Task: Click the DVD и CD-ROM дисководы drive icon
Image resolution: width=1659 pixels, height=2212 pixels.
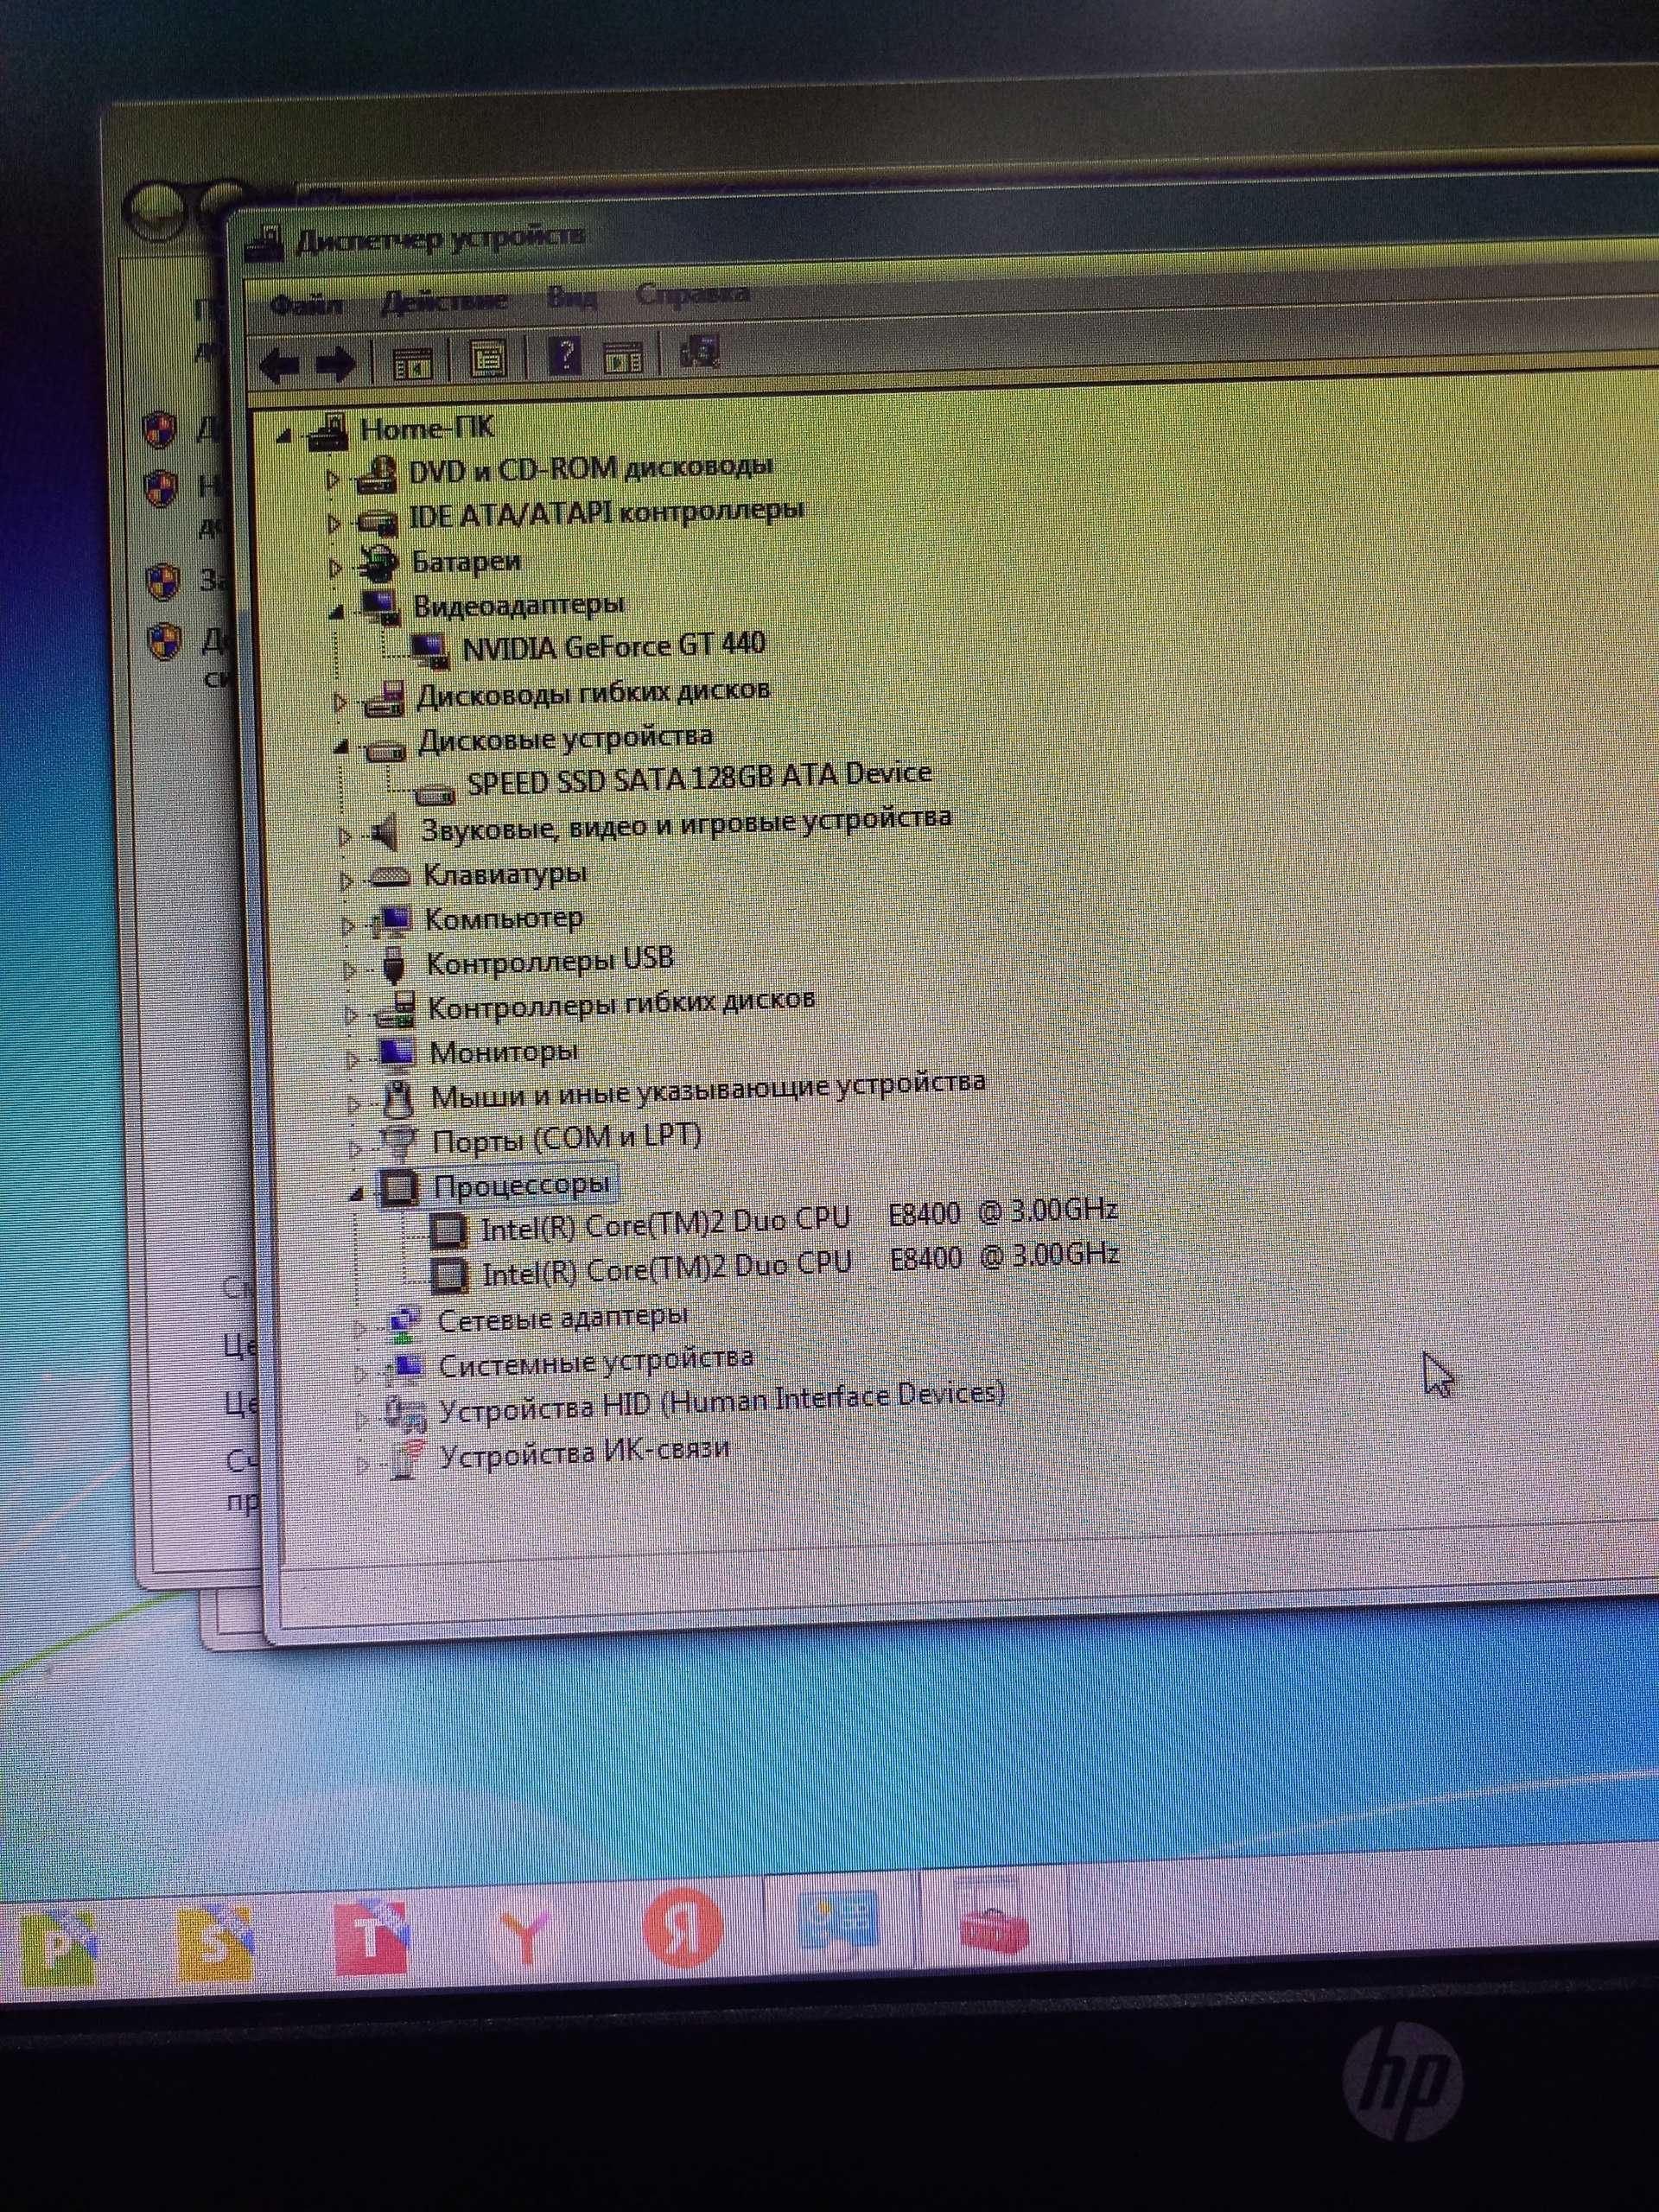Action: 377,474
